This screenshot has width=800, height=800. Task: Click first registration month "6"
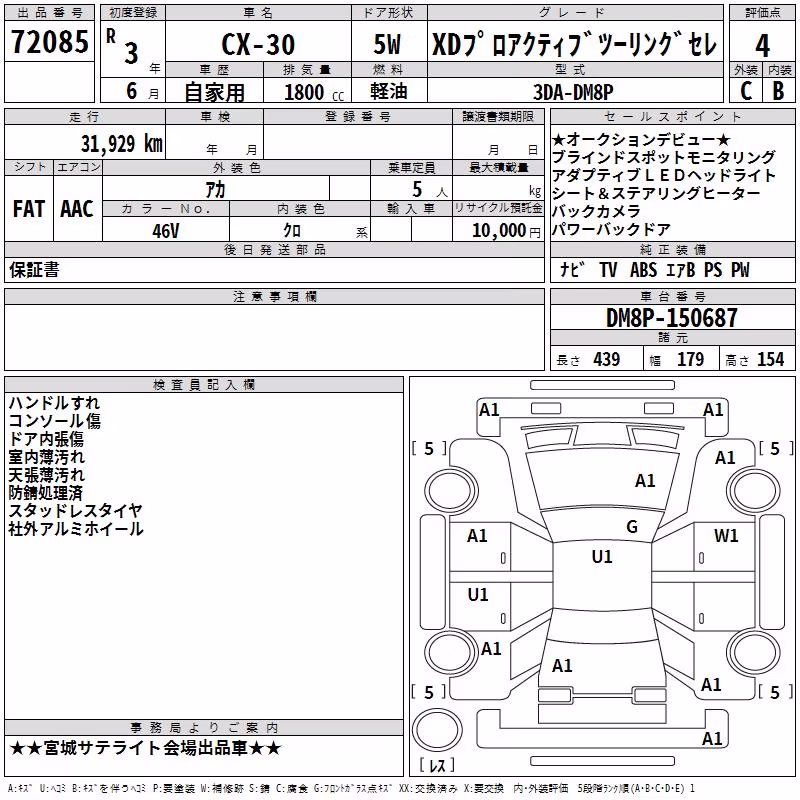coord(132,91)
